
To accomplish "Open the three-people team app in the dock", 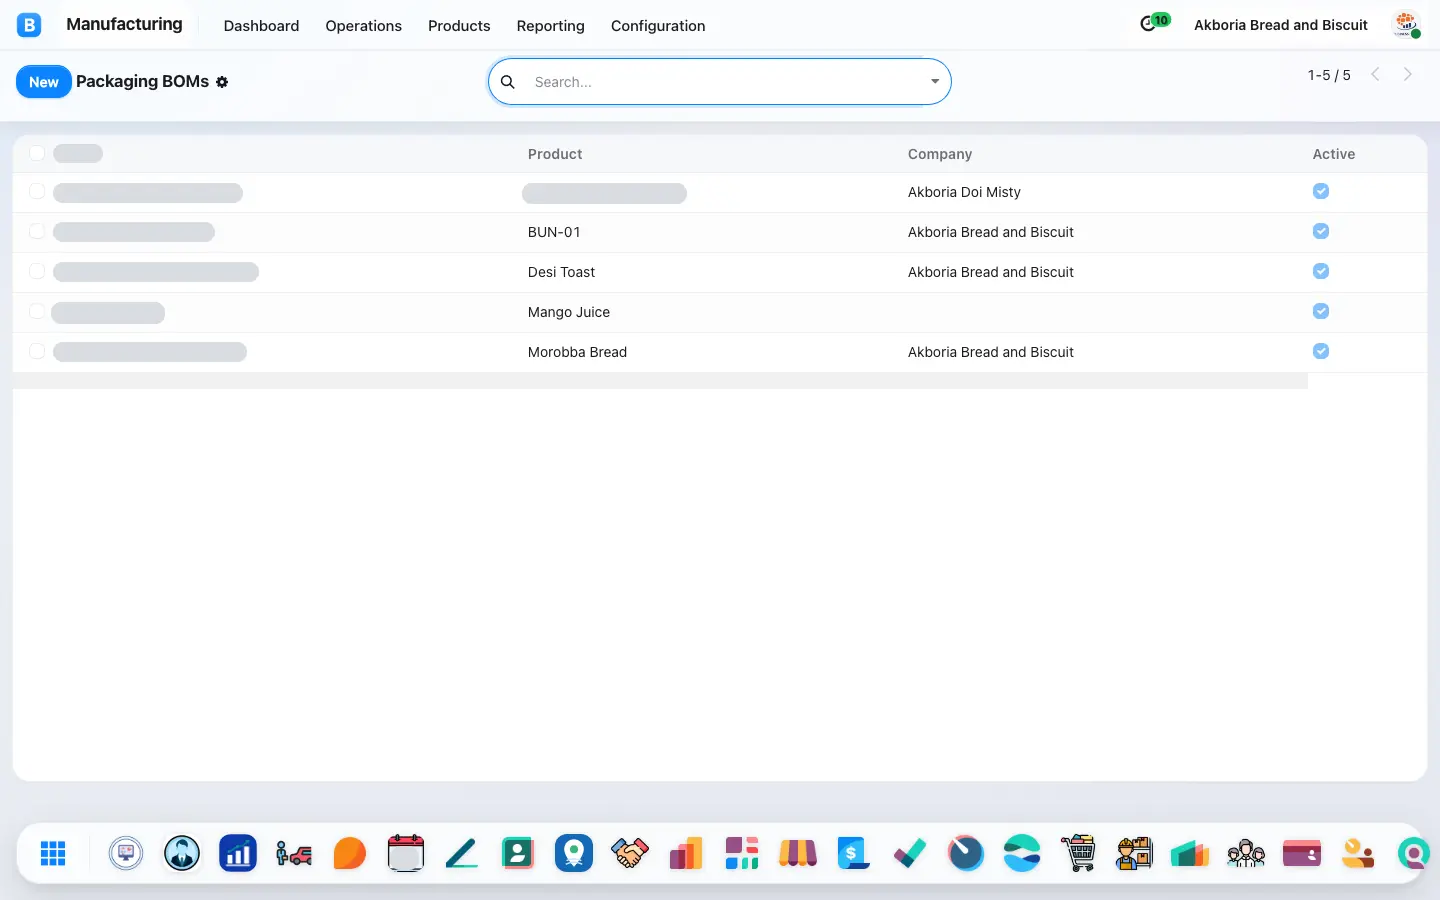I will (x=1246, y=853).
